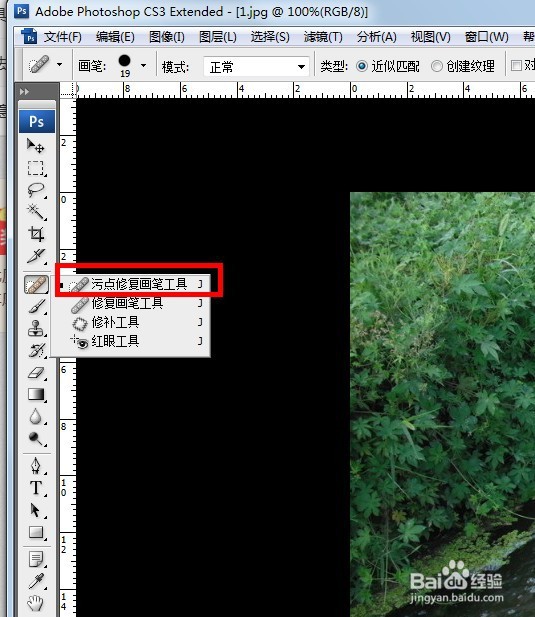
Task: Open the 滤镜(T) menu
Action: (323, 37)
